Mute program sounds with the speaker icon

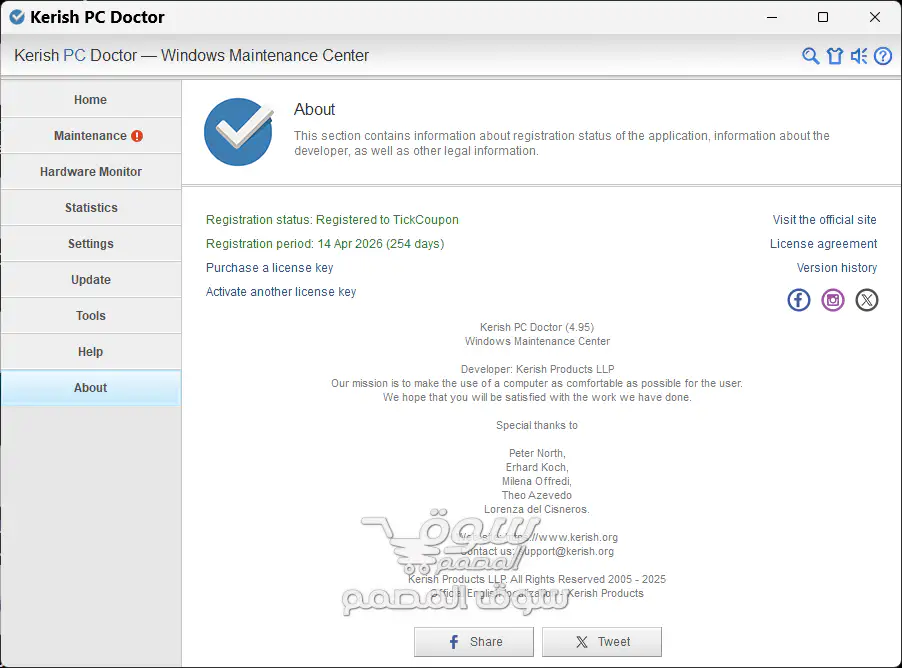858,56
